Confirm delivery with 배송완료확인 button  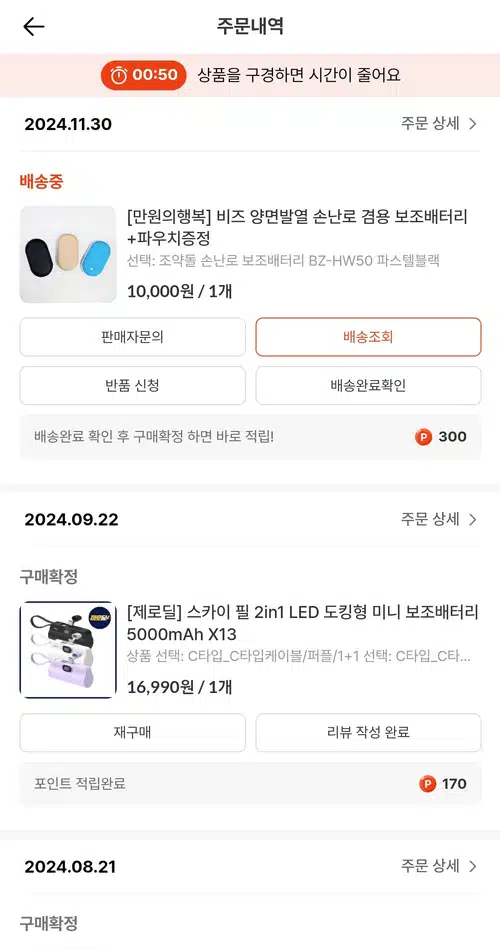pyautogui.click(x=368, y=386)
